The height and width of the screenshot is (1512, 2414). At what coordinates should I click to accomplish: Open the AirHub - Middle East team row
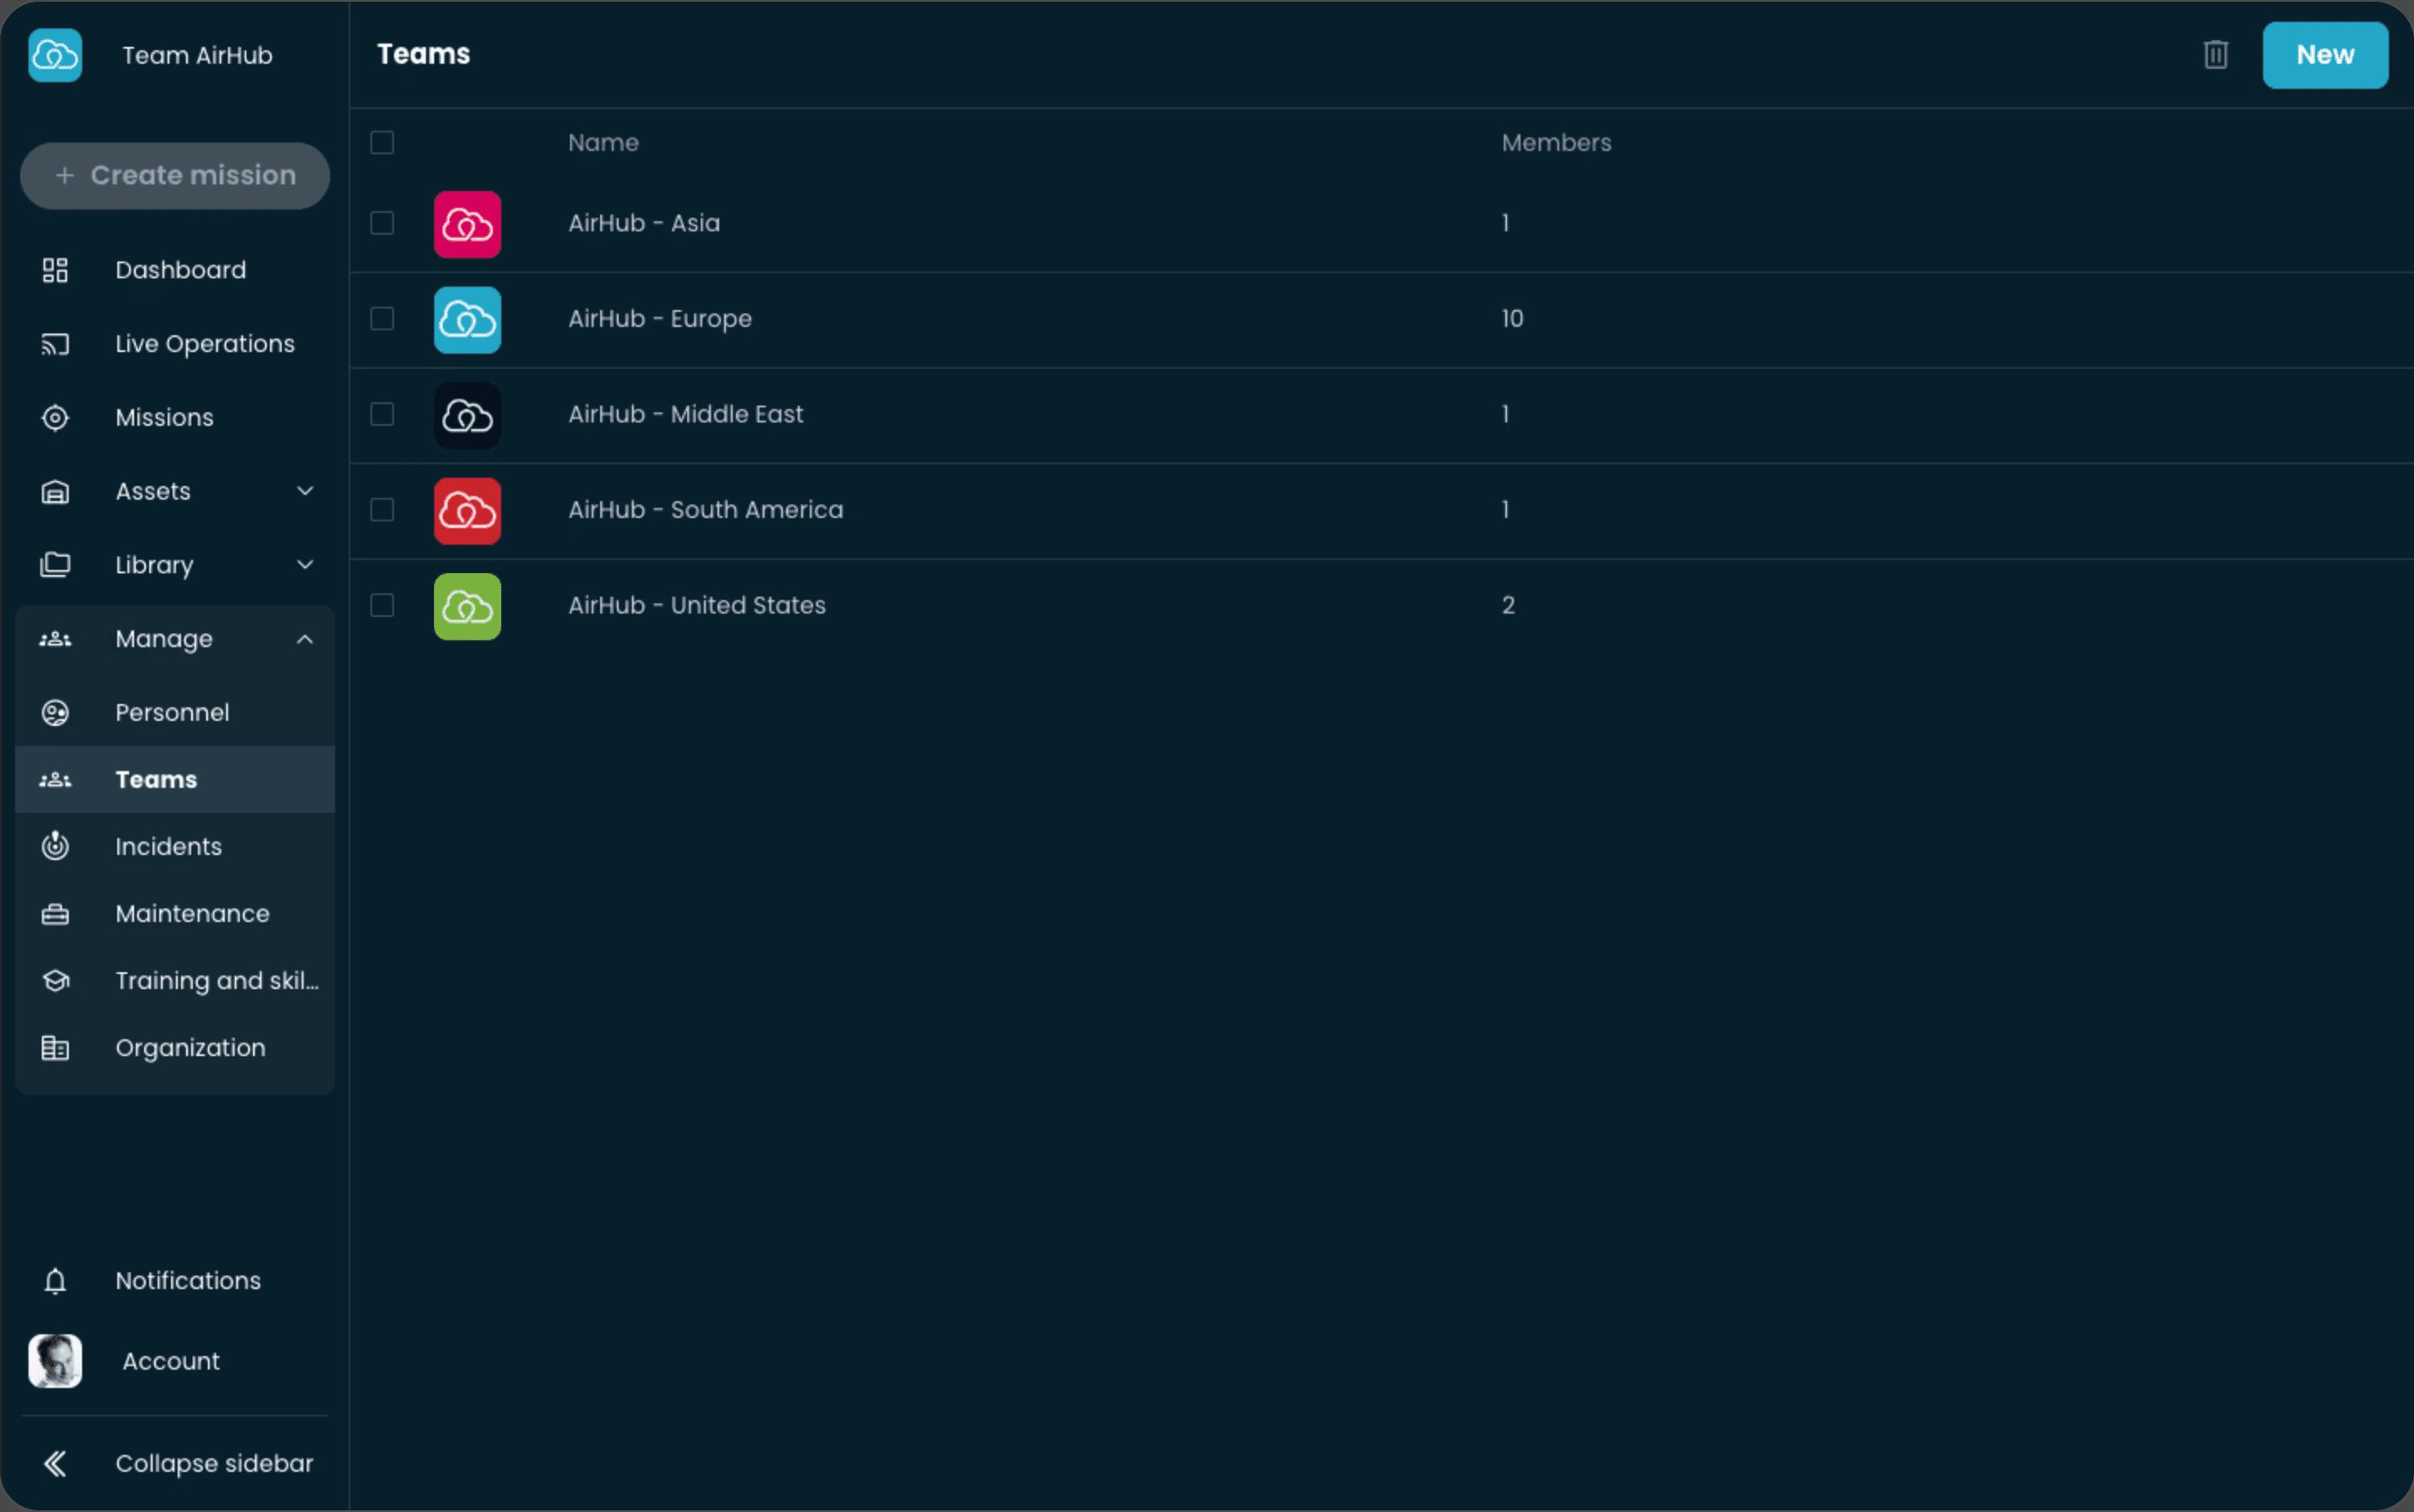click(686, 415)
